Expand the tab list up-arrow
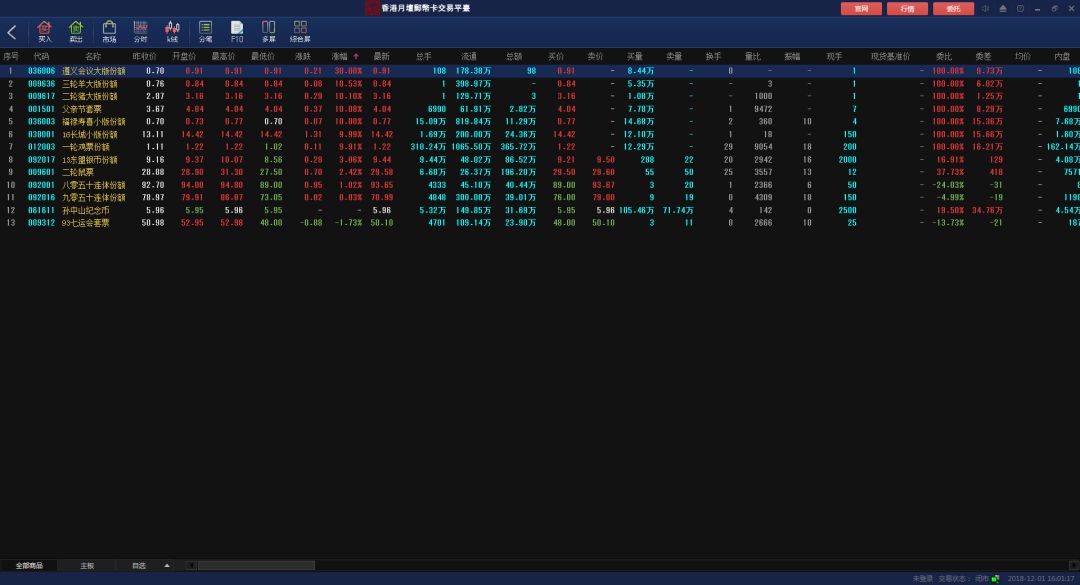The image size is (1080, 585). (167, 566)
